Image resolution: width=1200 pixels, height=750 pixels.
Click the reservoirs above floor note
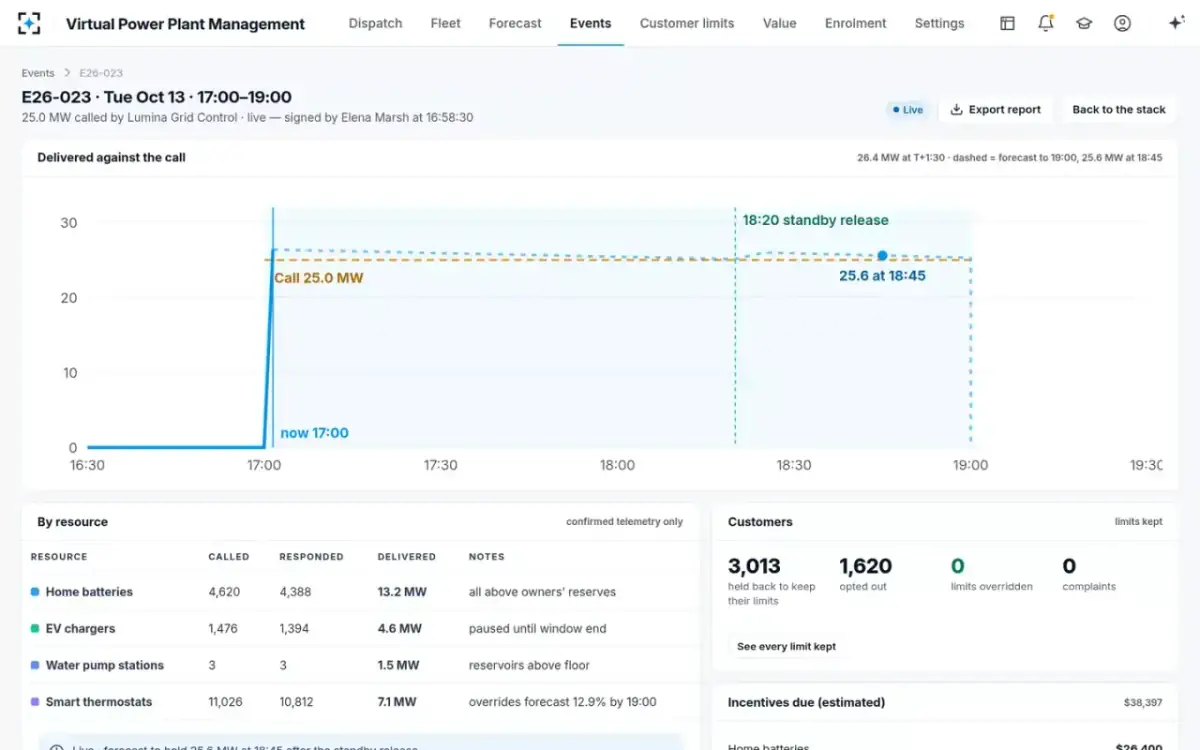(x=529, y=665)
